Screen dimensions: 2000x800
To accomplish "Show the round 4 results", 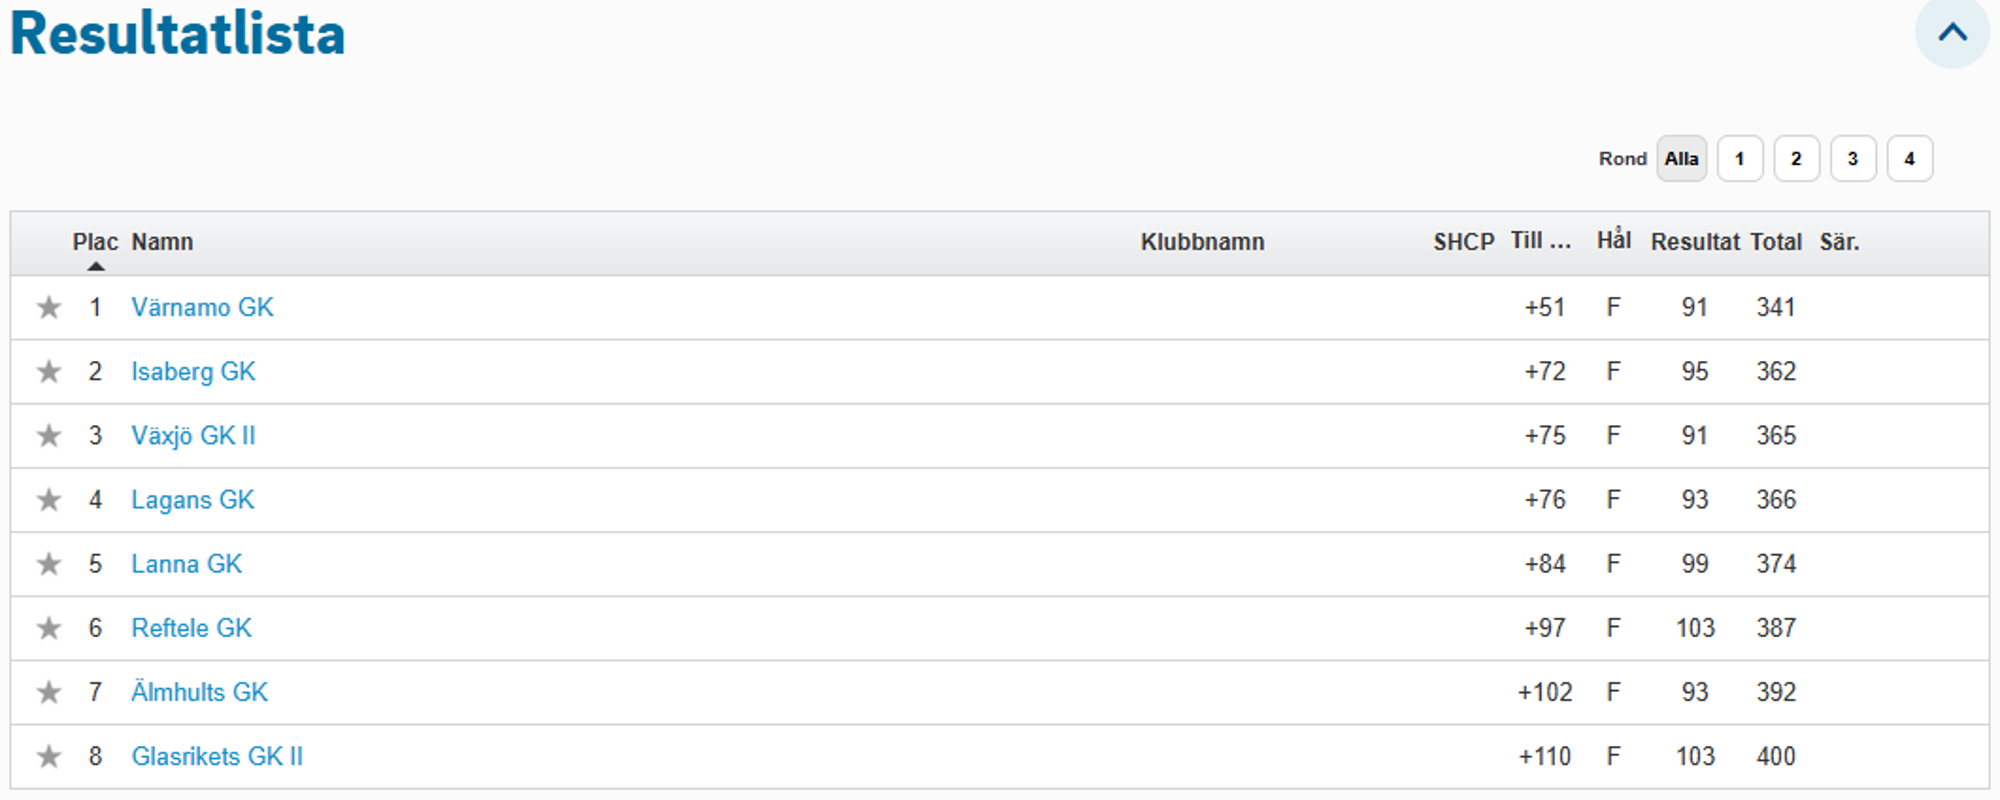I will click(1909, 159).
